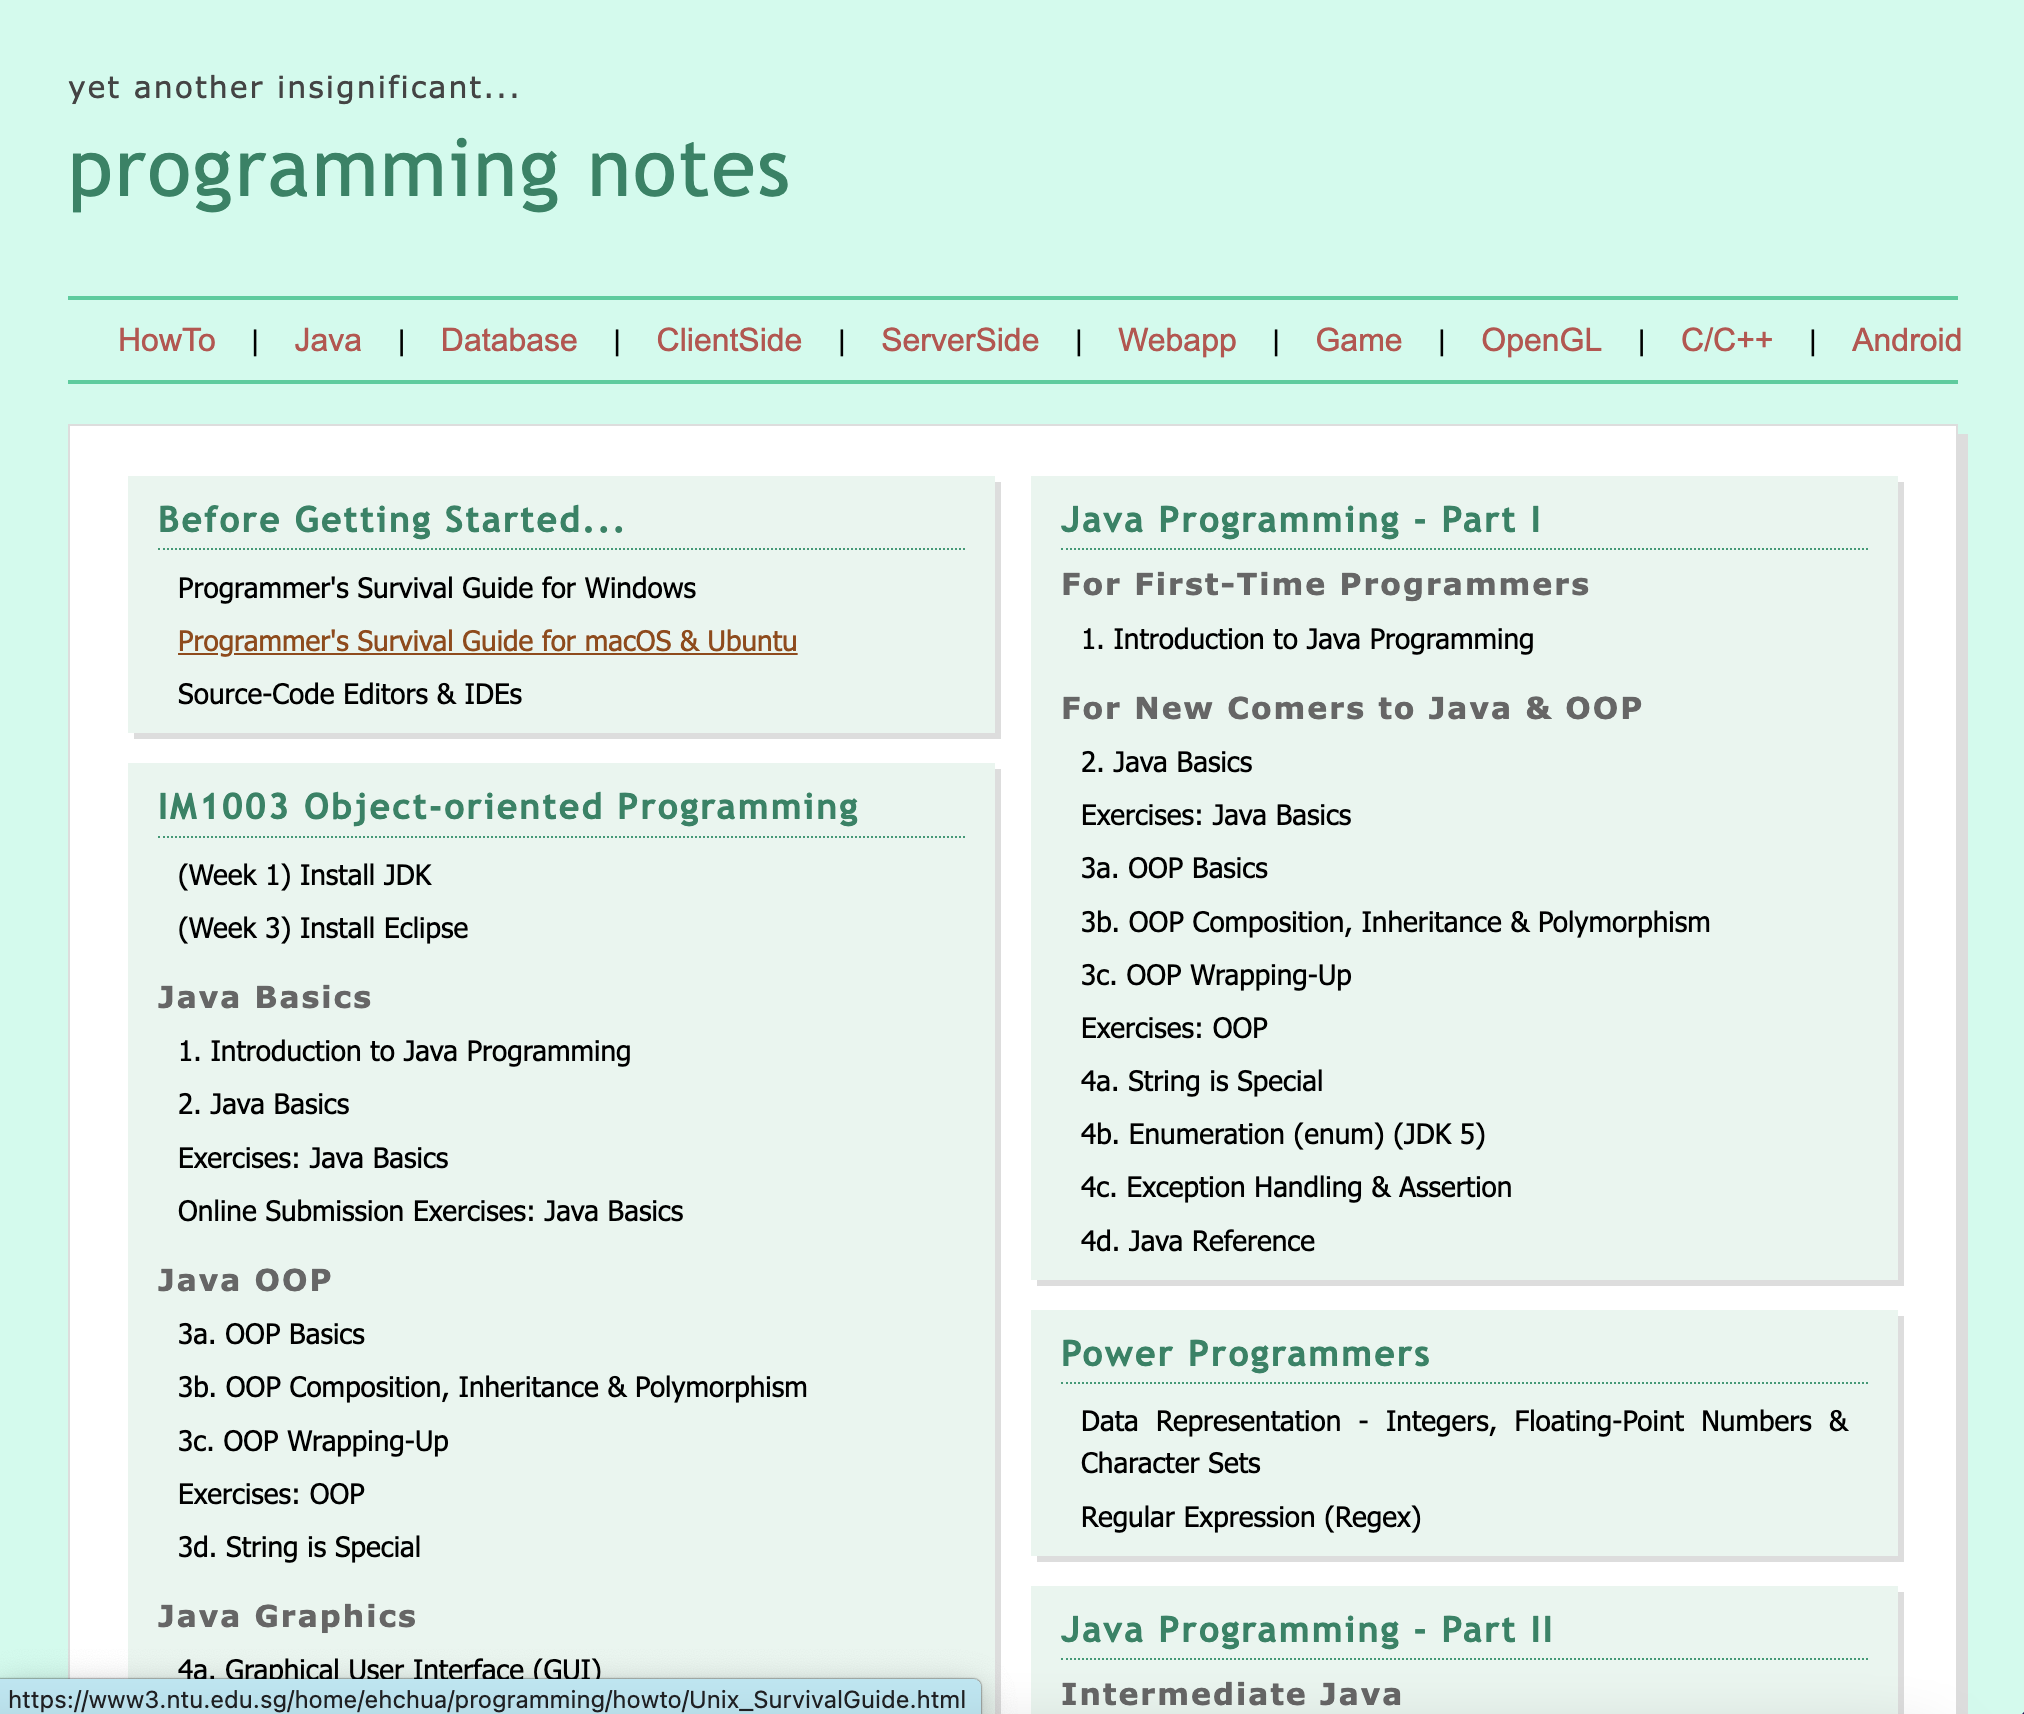Viewport: 2024px width, 1714px height.
Task: Click the programming notes site title
Action: (429, 170)
